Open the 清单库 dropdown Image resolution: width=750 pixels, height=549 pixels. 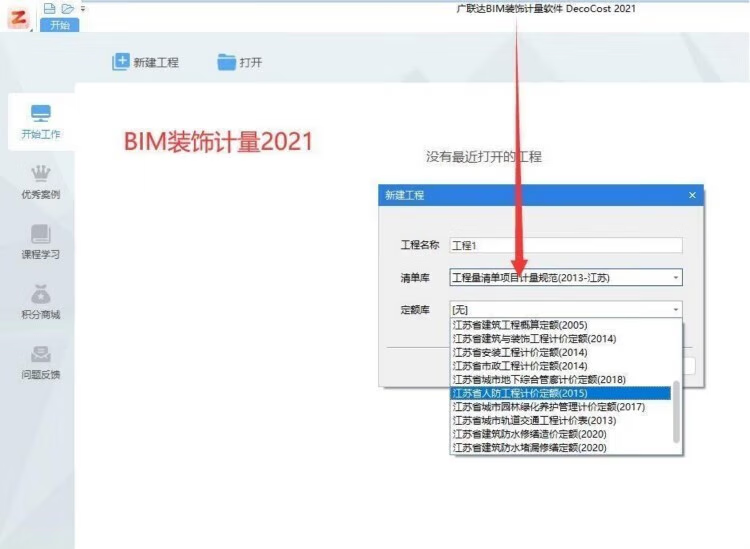[x=566, y=277]
